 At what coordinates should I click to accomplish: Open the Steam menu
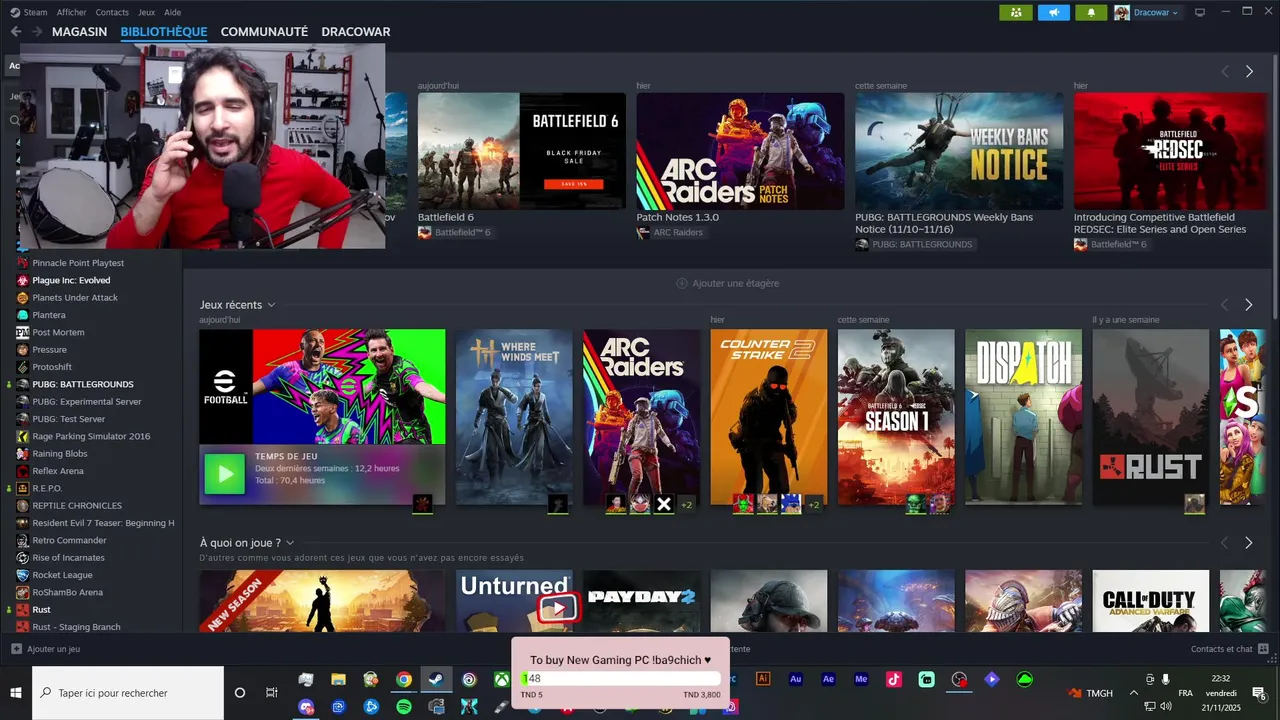click(x=30, y=12)
